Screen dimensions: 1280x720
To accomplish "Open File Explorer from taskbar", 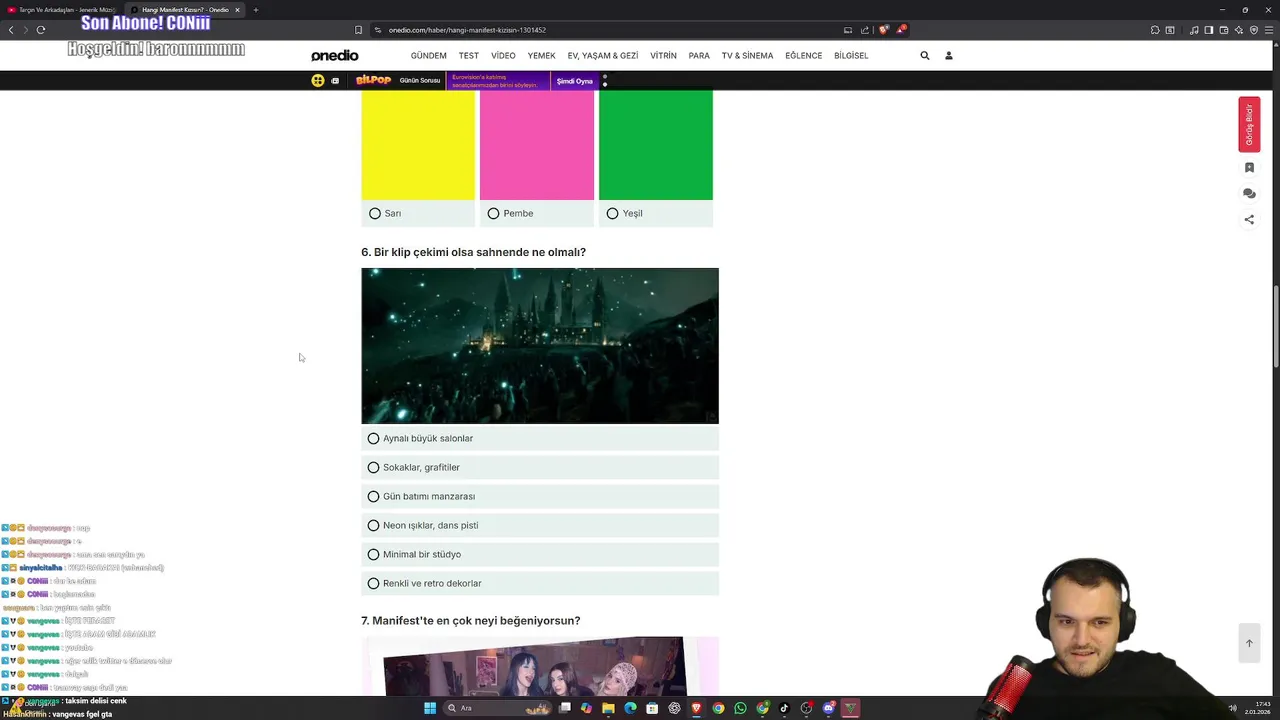I will pyautogui.click(x=608, y=708).
